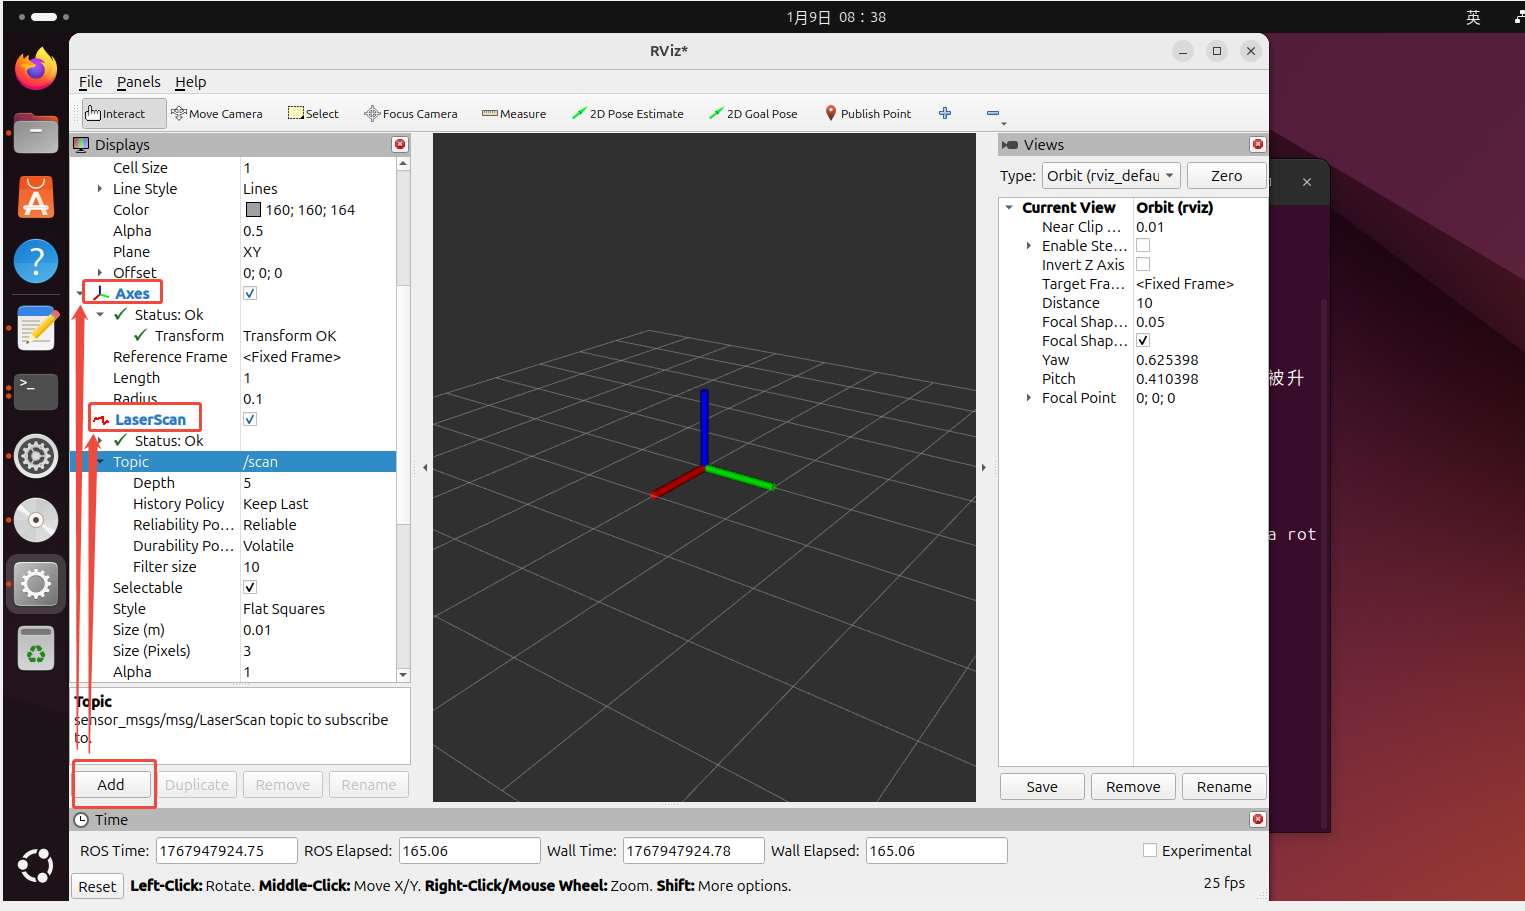The height and width of the screenshot is (911, 1525).
Task: Expand the Line Style property
Action: pos(100,189)
